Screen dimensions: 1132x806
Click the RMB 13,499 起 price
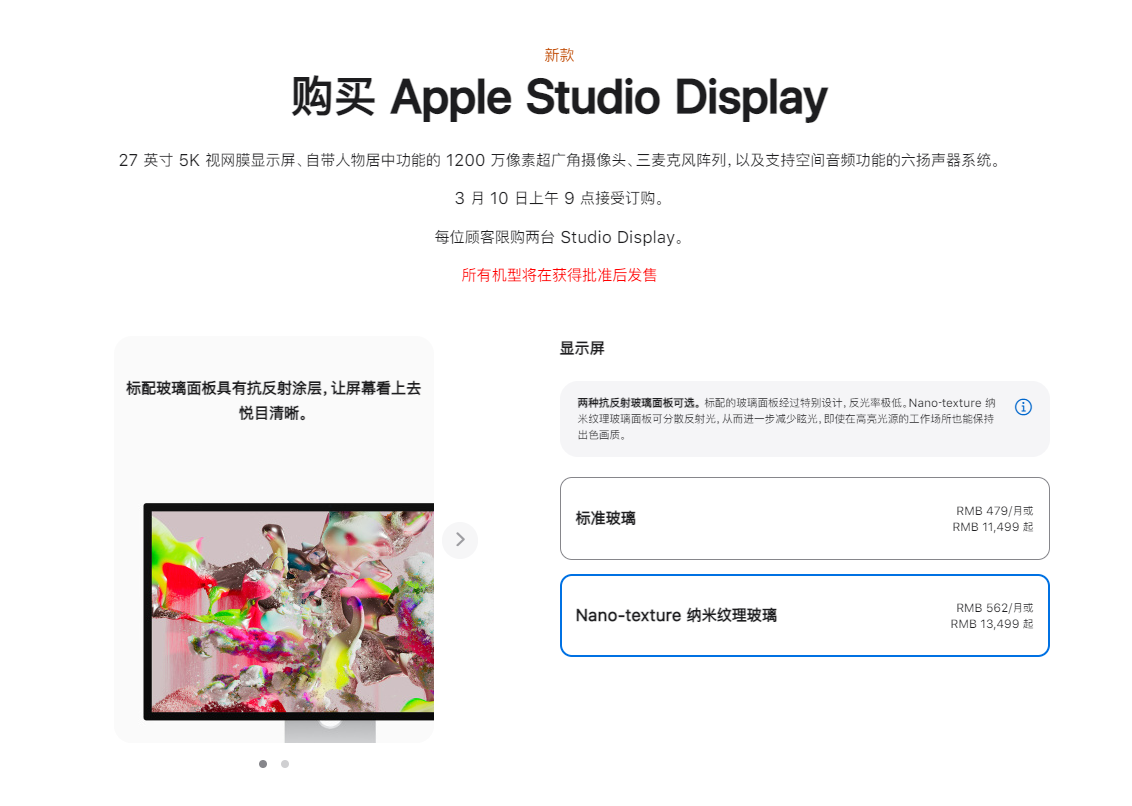[x=992, y=624]
